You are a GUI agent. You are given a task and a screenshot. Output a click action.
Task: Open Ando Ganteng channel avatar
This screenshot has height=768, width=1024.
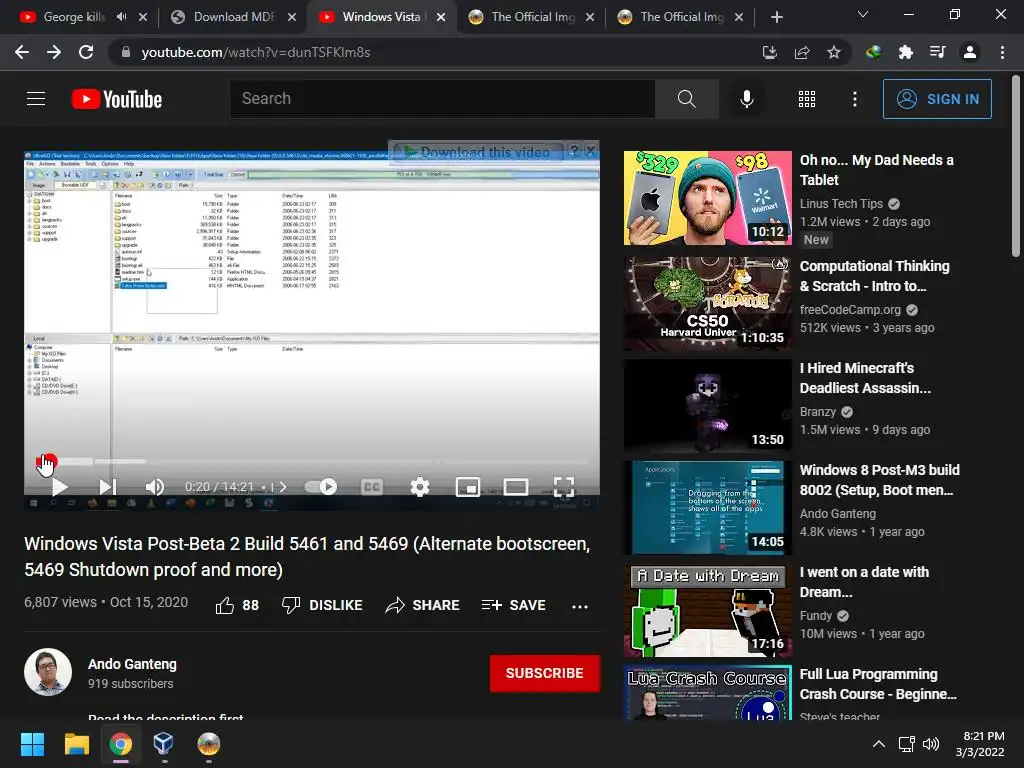coord(48,672)
